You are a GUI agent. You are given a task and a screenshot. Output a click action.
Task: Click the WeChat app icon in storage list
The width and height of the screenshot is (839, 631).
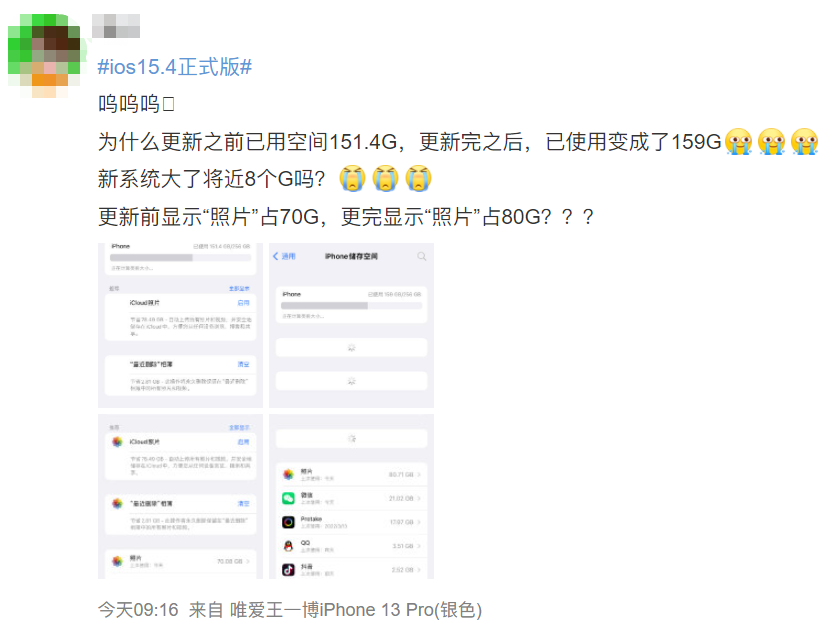point(288,498)
